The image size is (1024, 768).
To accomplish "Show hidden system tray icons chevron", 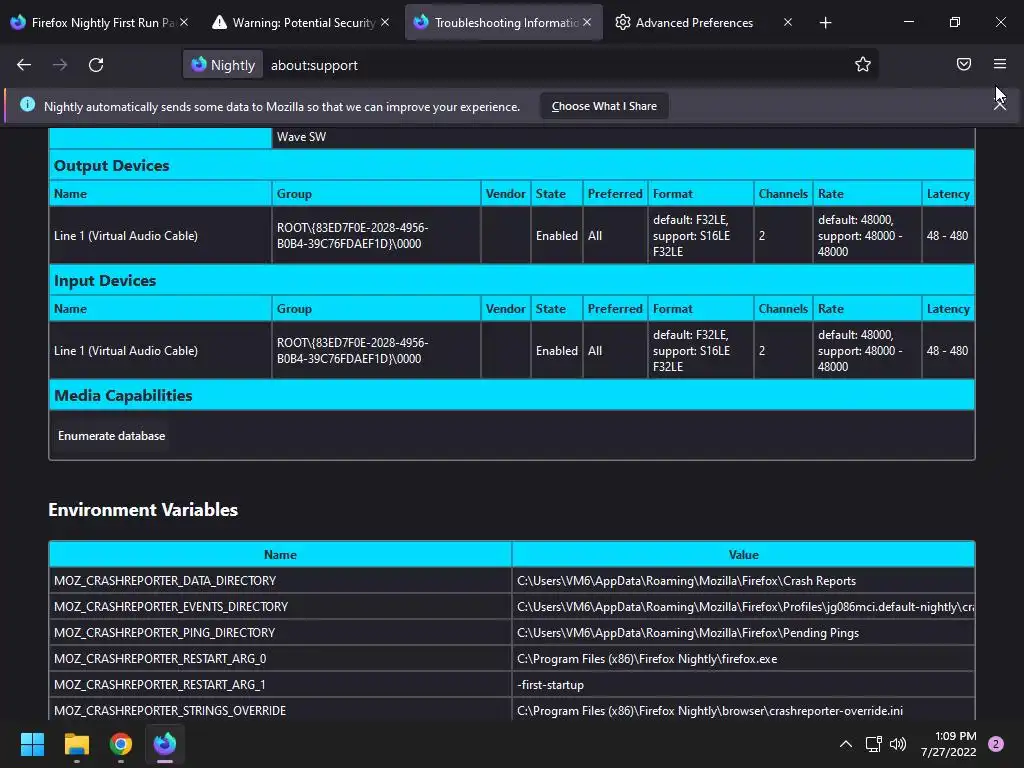I will click(x=846, y=744).
